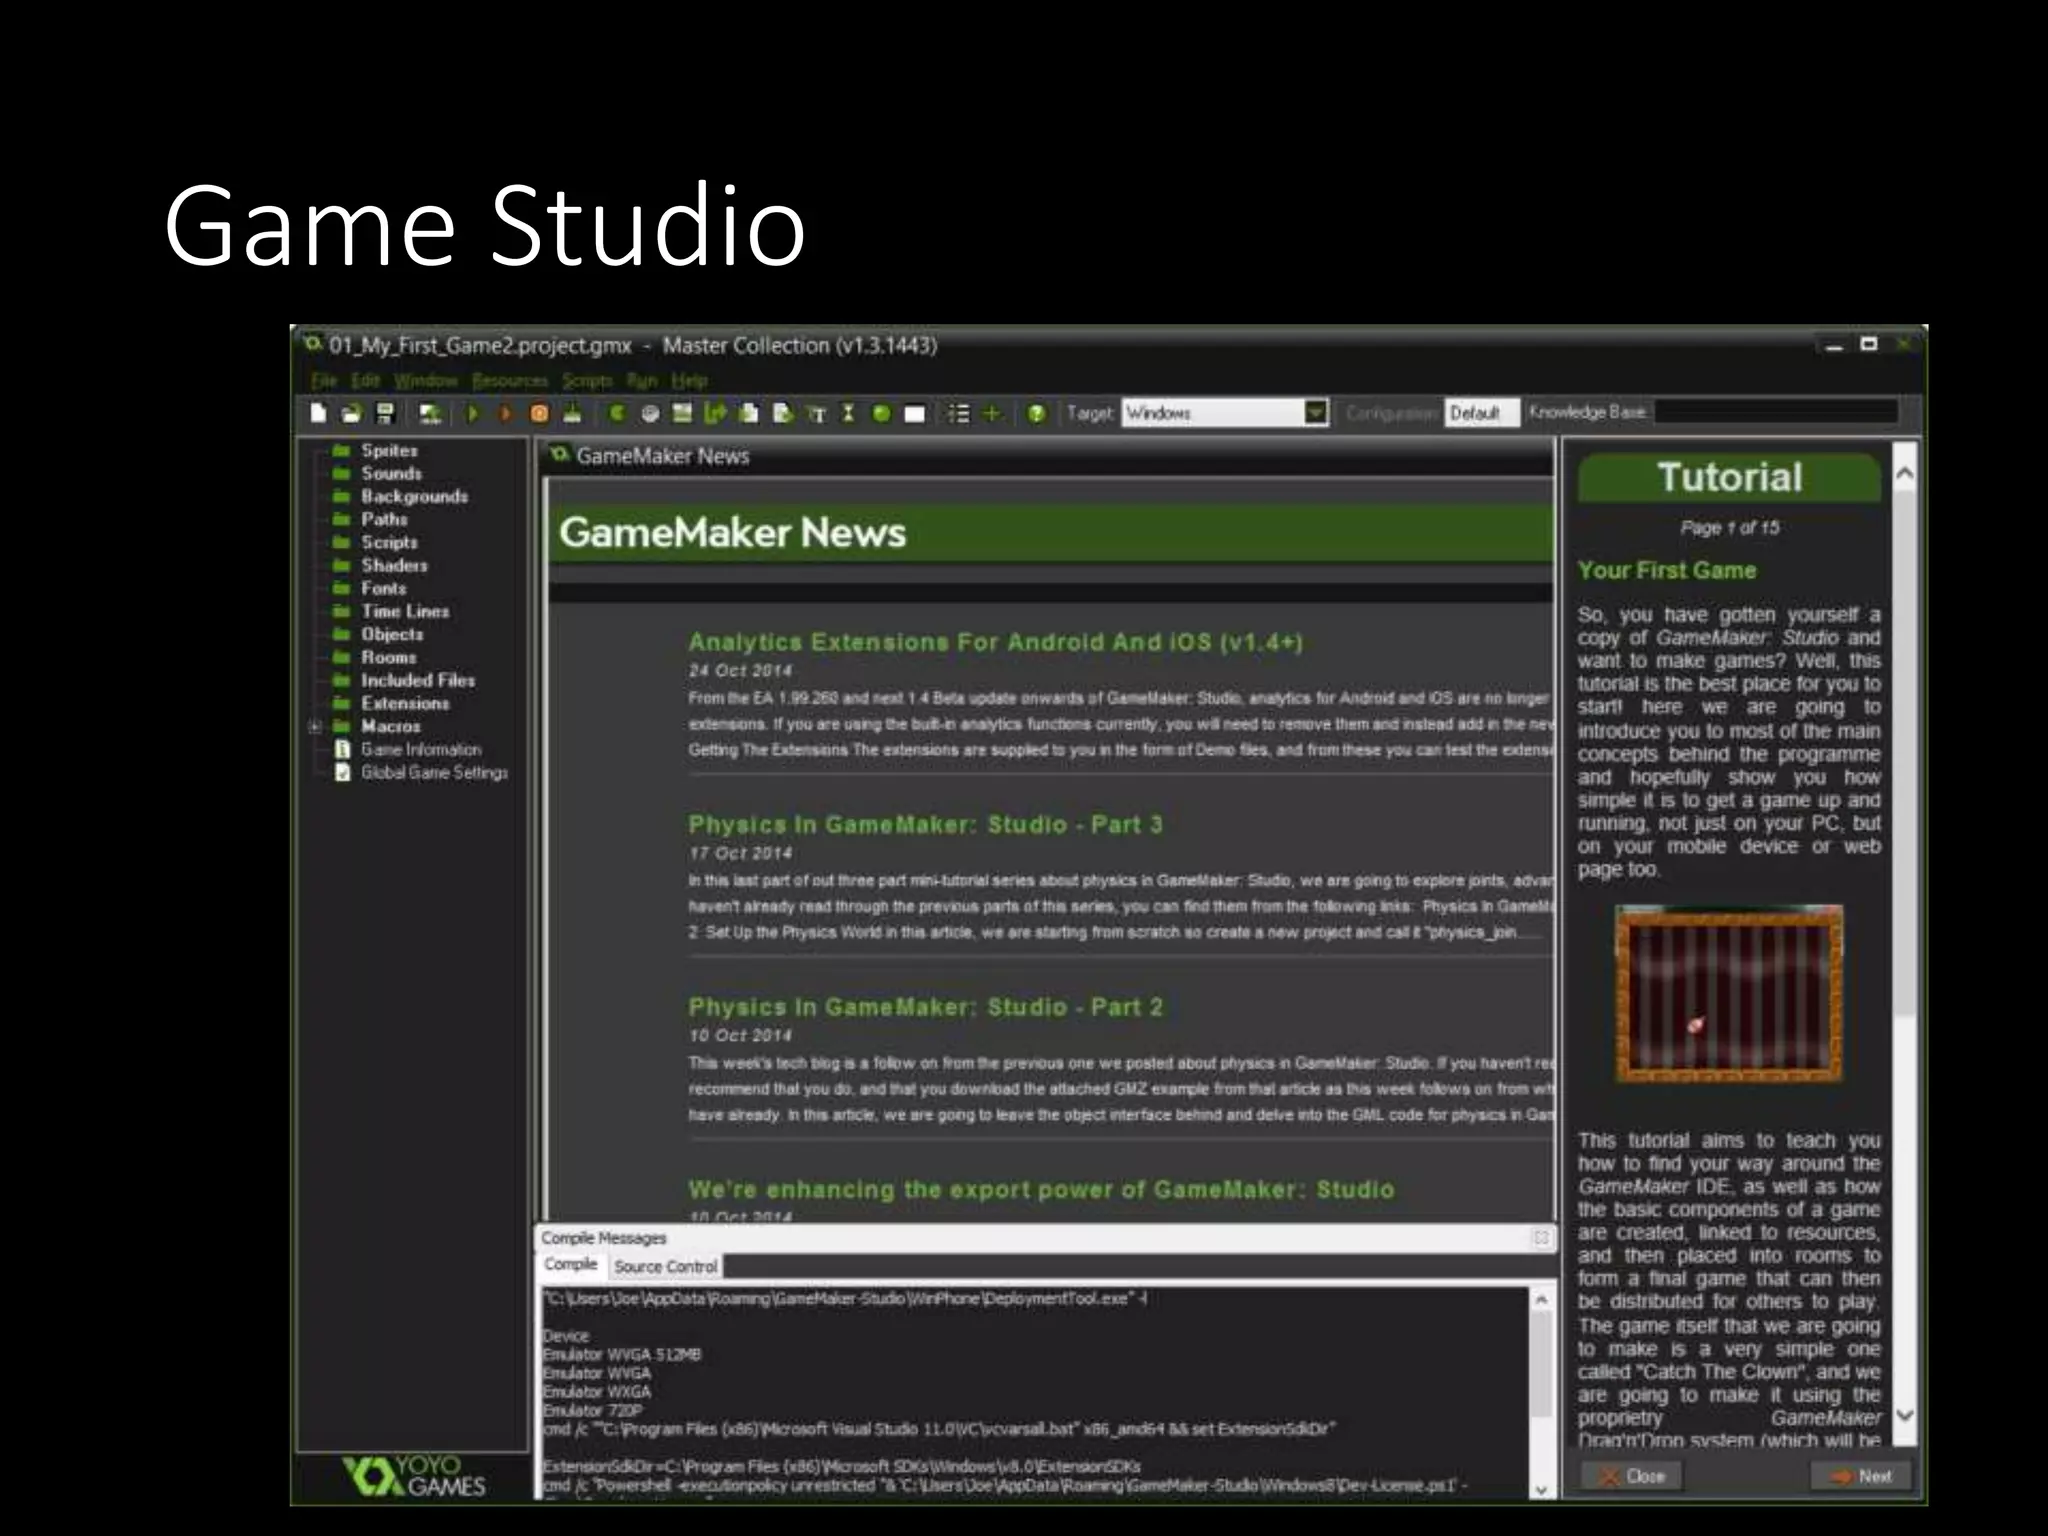The width and height of the screenshot is (2048, 1536).
Task: Create a font with the T icon
Action: point(817,413)
